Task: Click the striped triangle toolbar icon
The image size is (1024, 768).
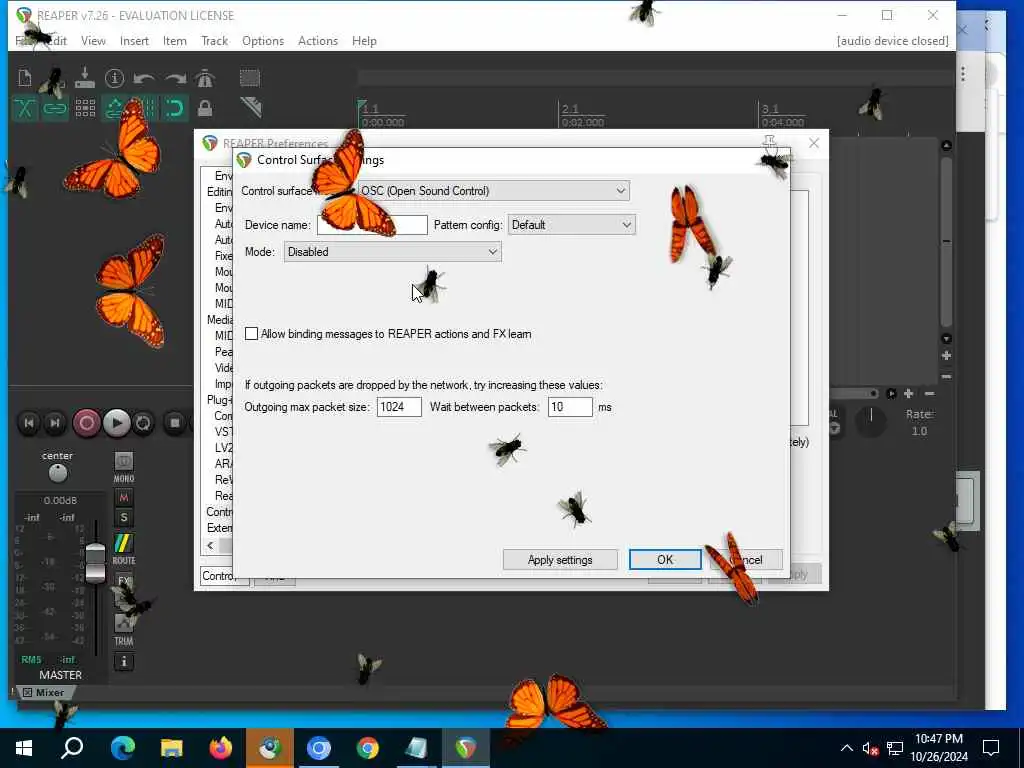Action: [x=250, y=107]
